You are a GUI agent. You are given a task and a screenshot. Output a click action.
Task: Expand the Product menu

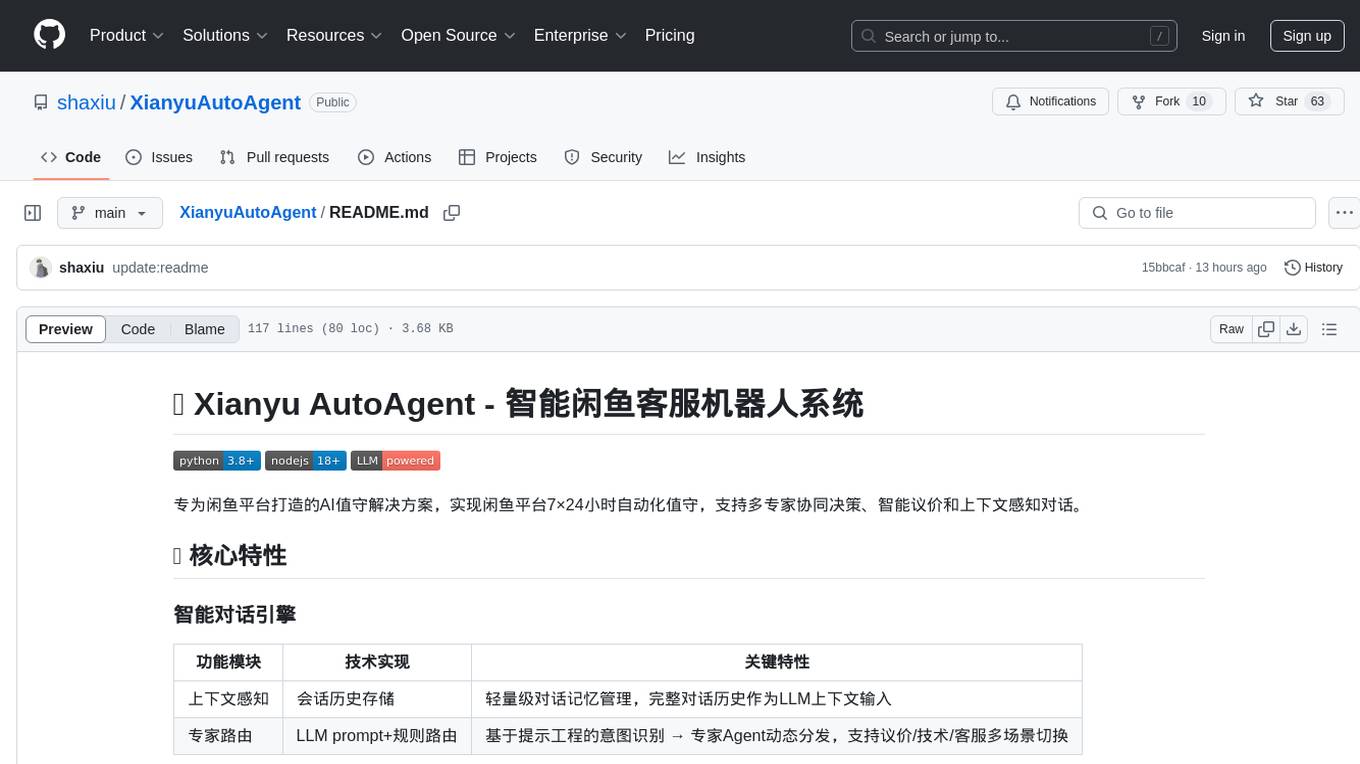127,35
